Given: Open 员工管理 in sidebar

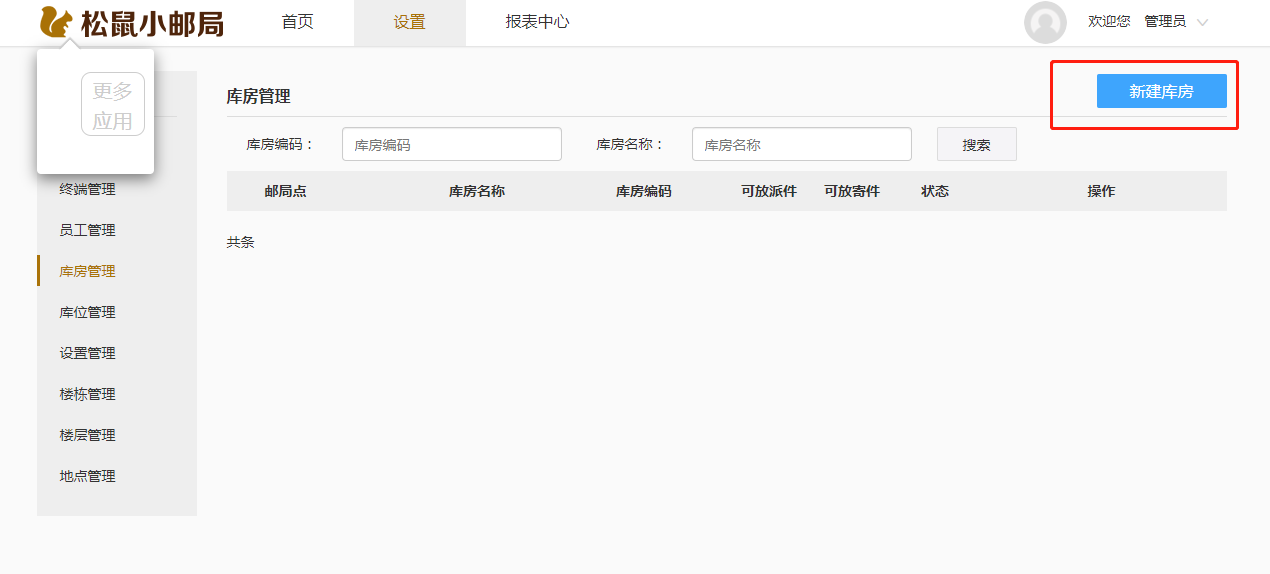Looking at the screenshot, I should click(x=88, y=231).
